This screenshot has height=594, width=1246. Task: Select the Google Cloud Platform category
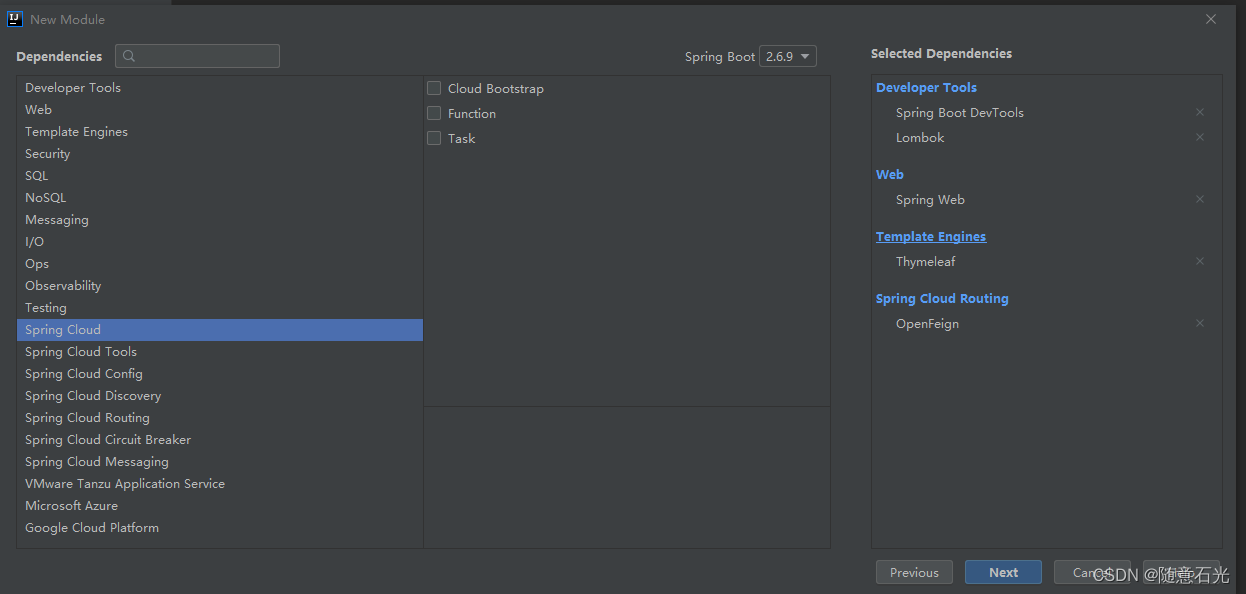coord(220,528)
